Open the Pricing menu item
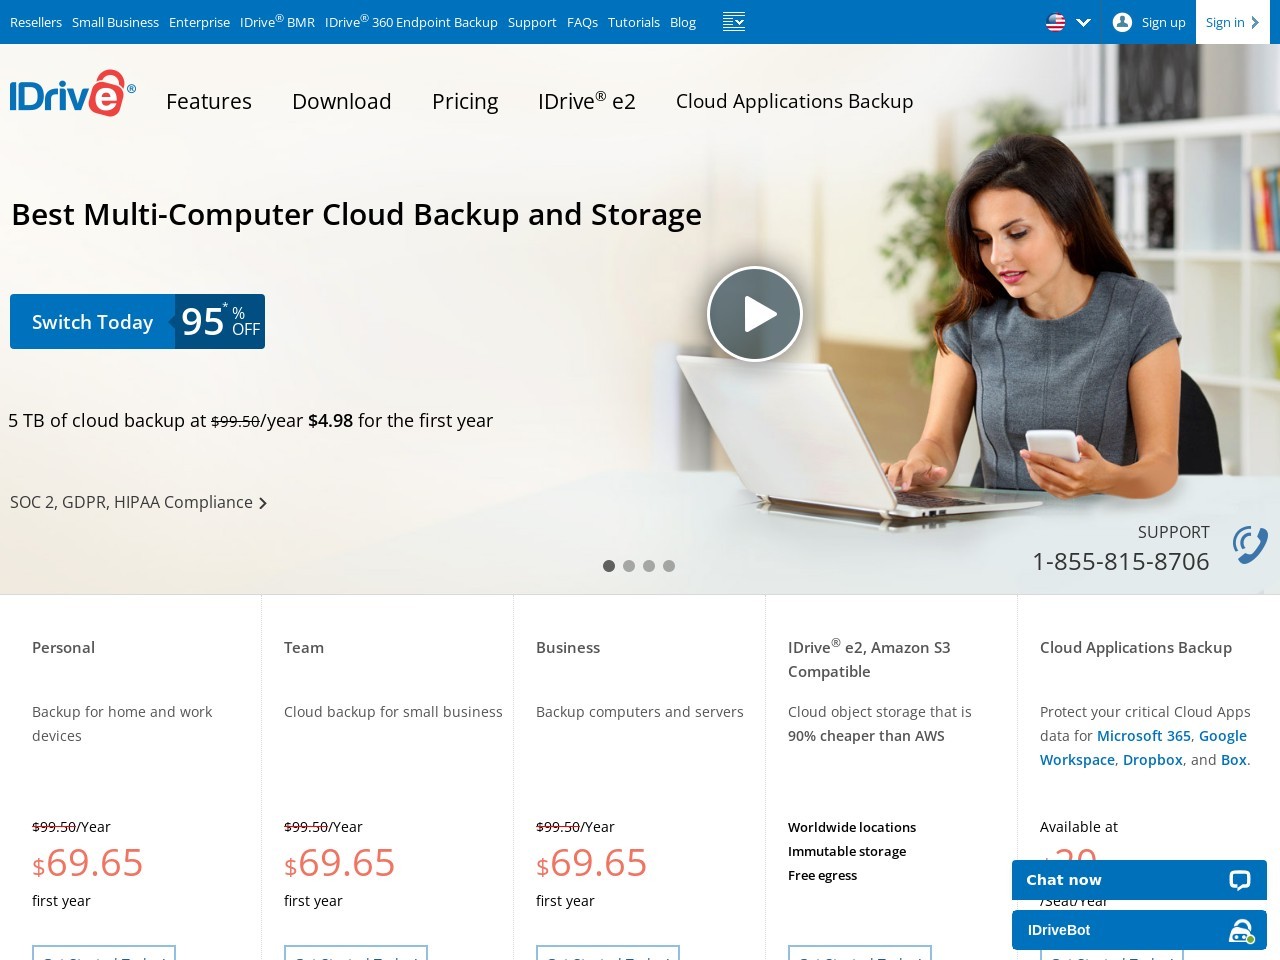The width and height of the screenshot is (1280, 960). click(465, 101)
